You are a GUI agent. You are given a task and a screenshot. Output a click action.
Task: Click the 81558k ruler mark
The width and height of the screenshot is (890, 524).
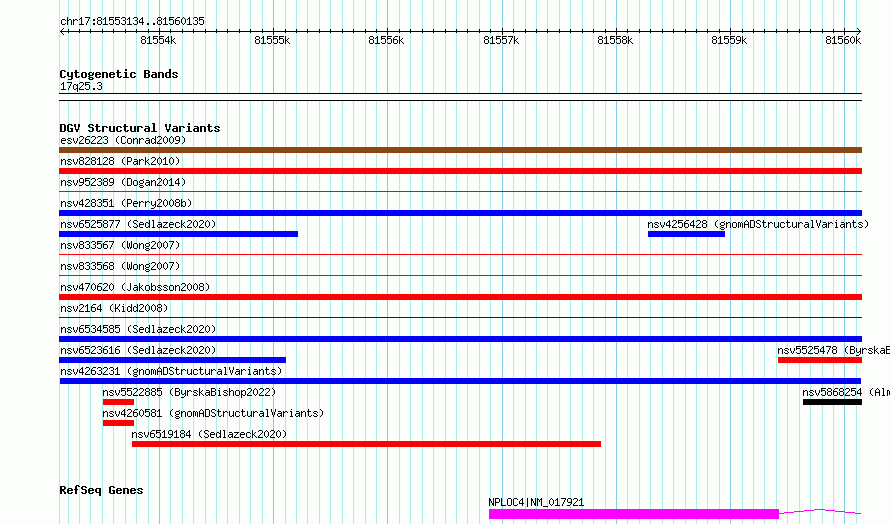point(615,40)
